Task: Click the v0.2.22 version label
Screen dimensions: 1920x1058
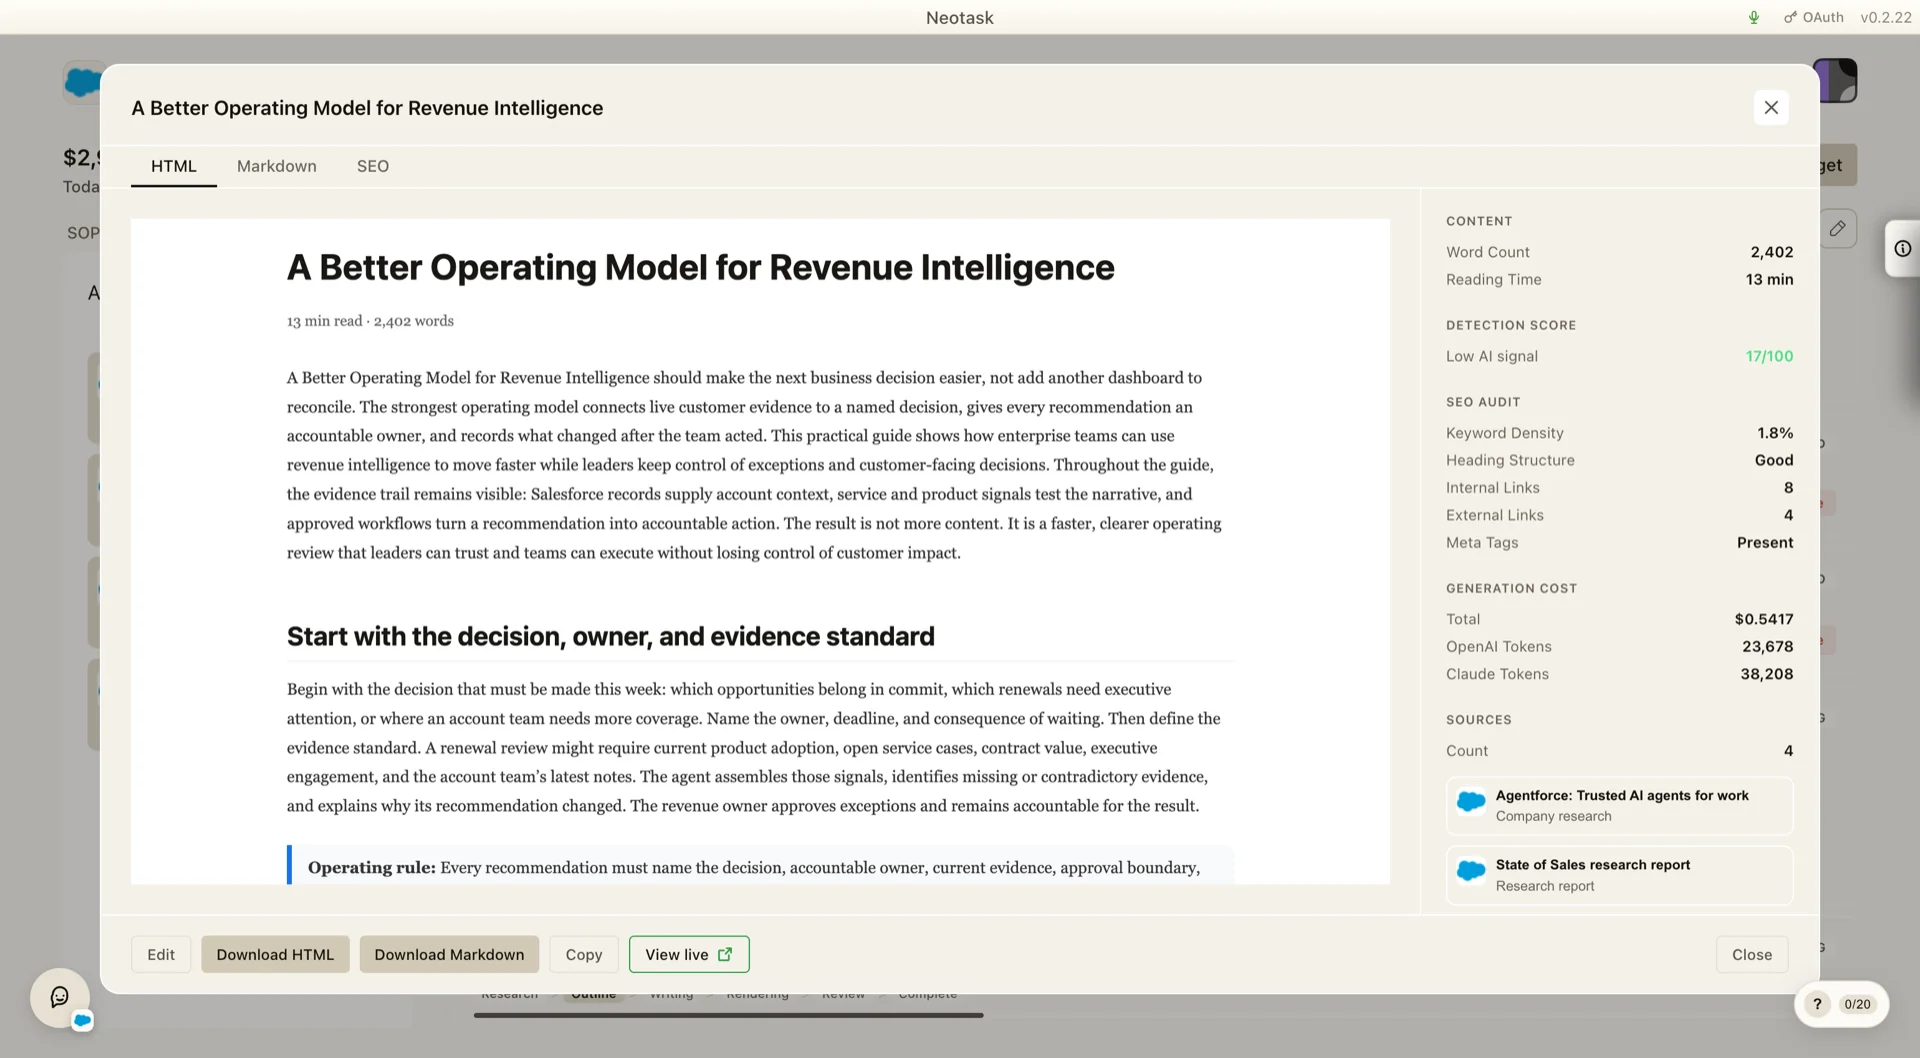Action: coord(1886,17)
